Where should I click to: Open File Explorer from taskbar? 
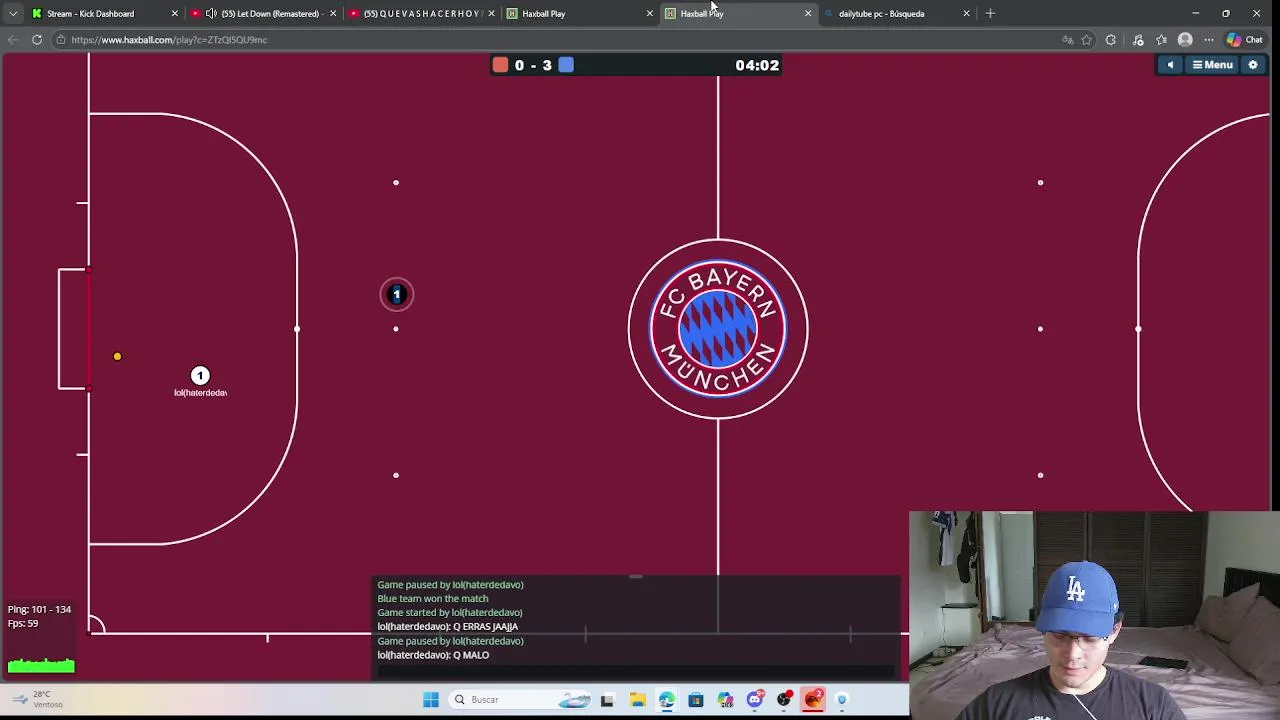[637, 700]
